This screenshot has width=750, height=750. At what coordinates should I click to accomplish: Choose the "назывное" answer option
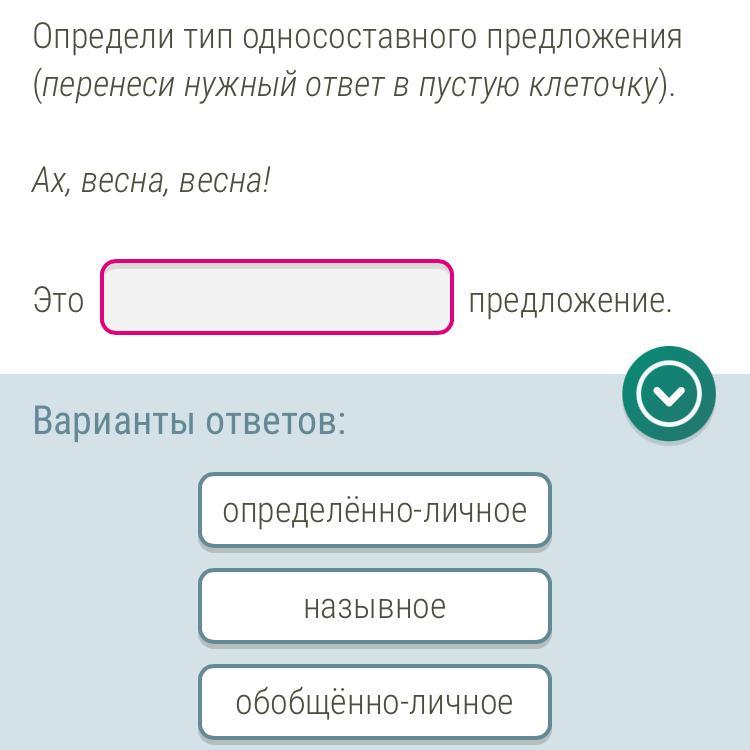coord(374,606)
